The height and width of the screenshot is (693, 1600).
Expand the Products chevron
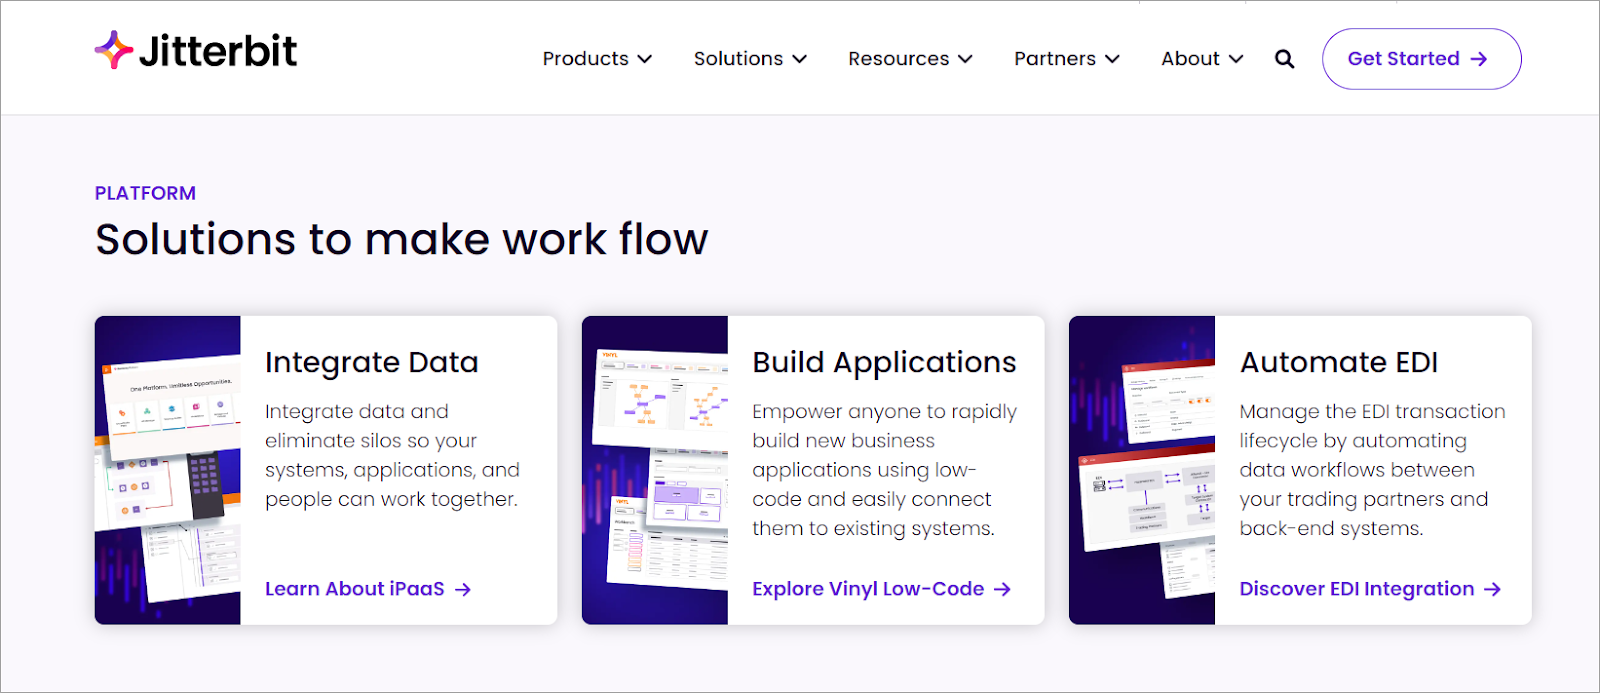(x=645, y=59)
